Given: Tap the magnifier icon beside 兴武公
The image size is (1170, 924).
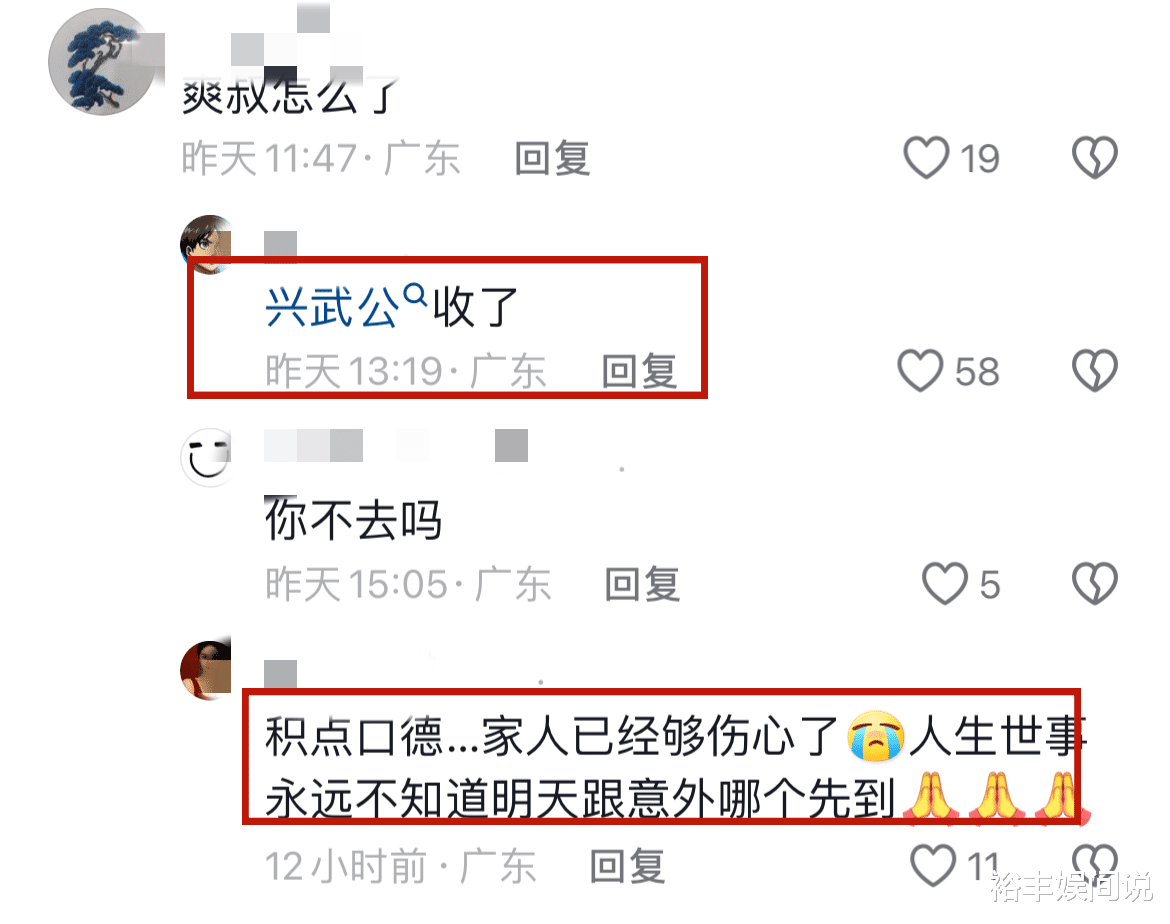Looking at the screenshot, I should coord(415,296).
